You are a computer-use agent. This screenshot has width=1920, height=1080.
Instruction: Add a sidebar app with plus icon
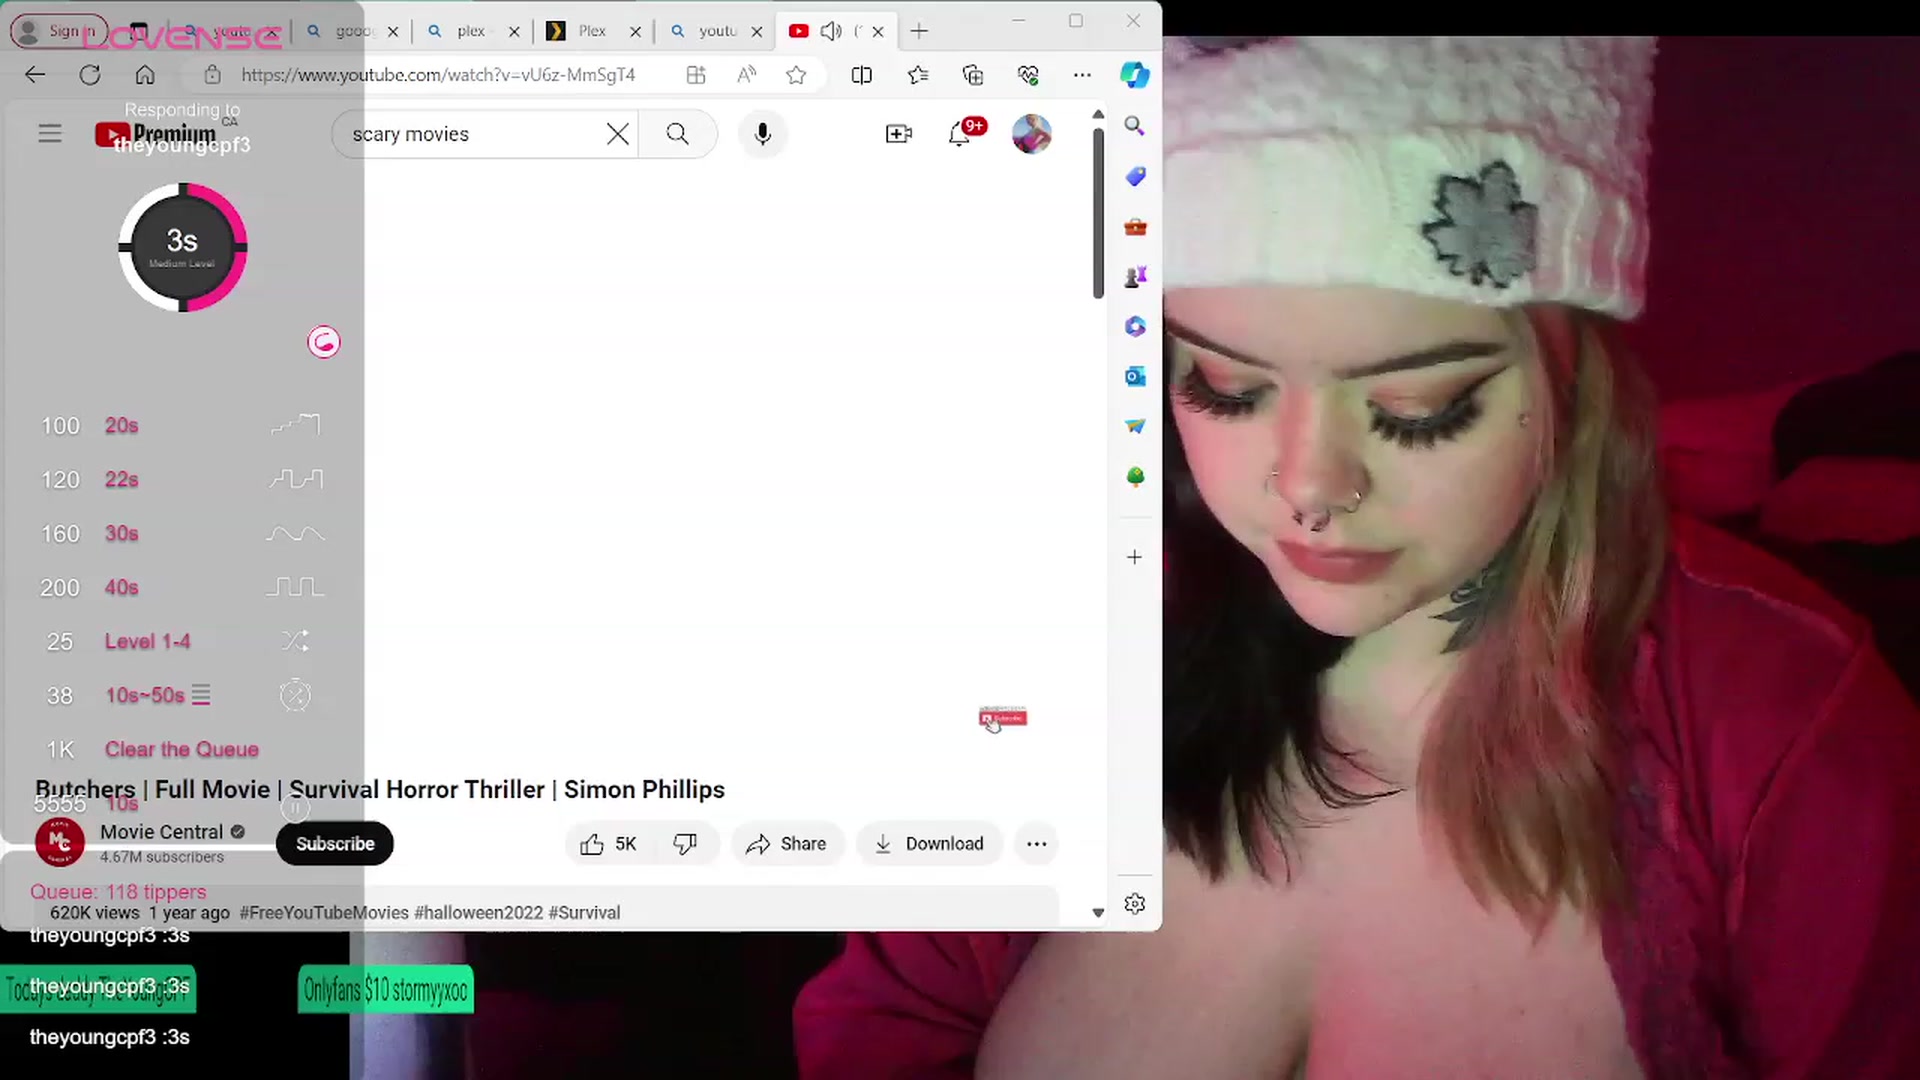click(1134, 557)
